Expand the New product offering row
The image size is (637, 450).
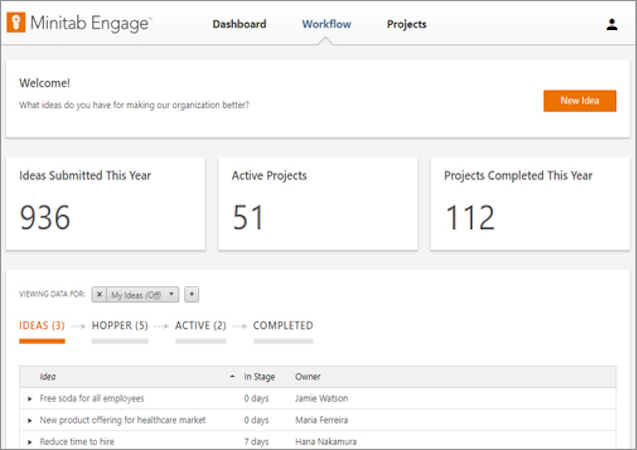30,420
